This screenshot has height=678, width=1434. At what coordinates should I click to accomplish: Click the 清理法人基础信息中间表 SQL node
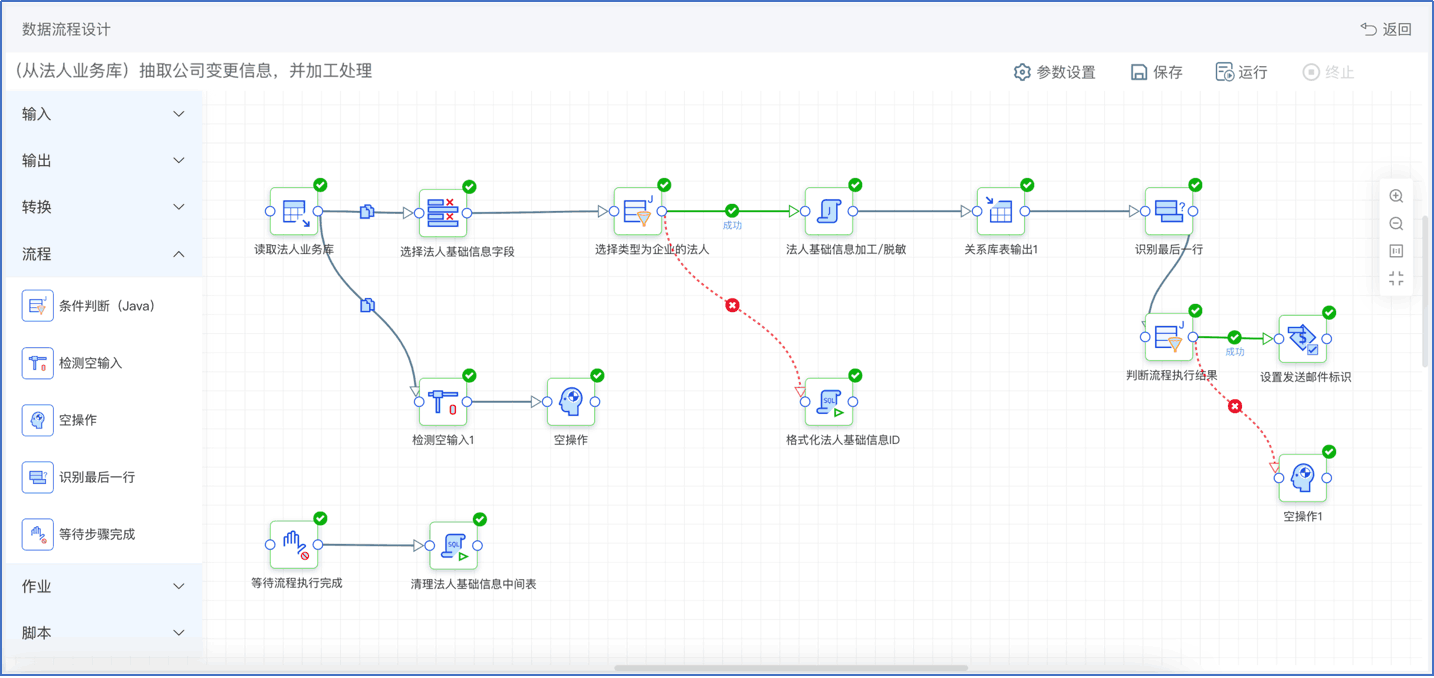[454, 546]
